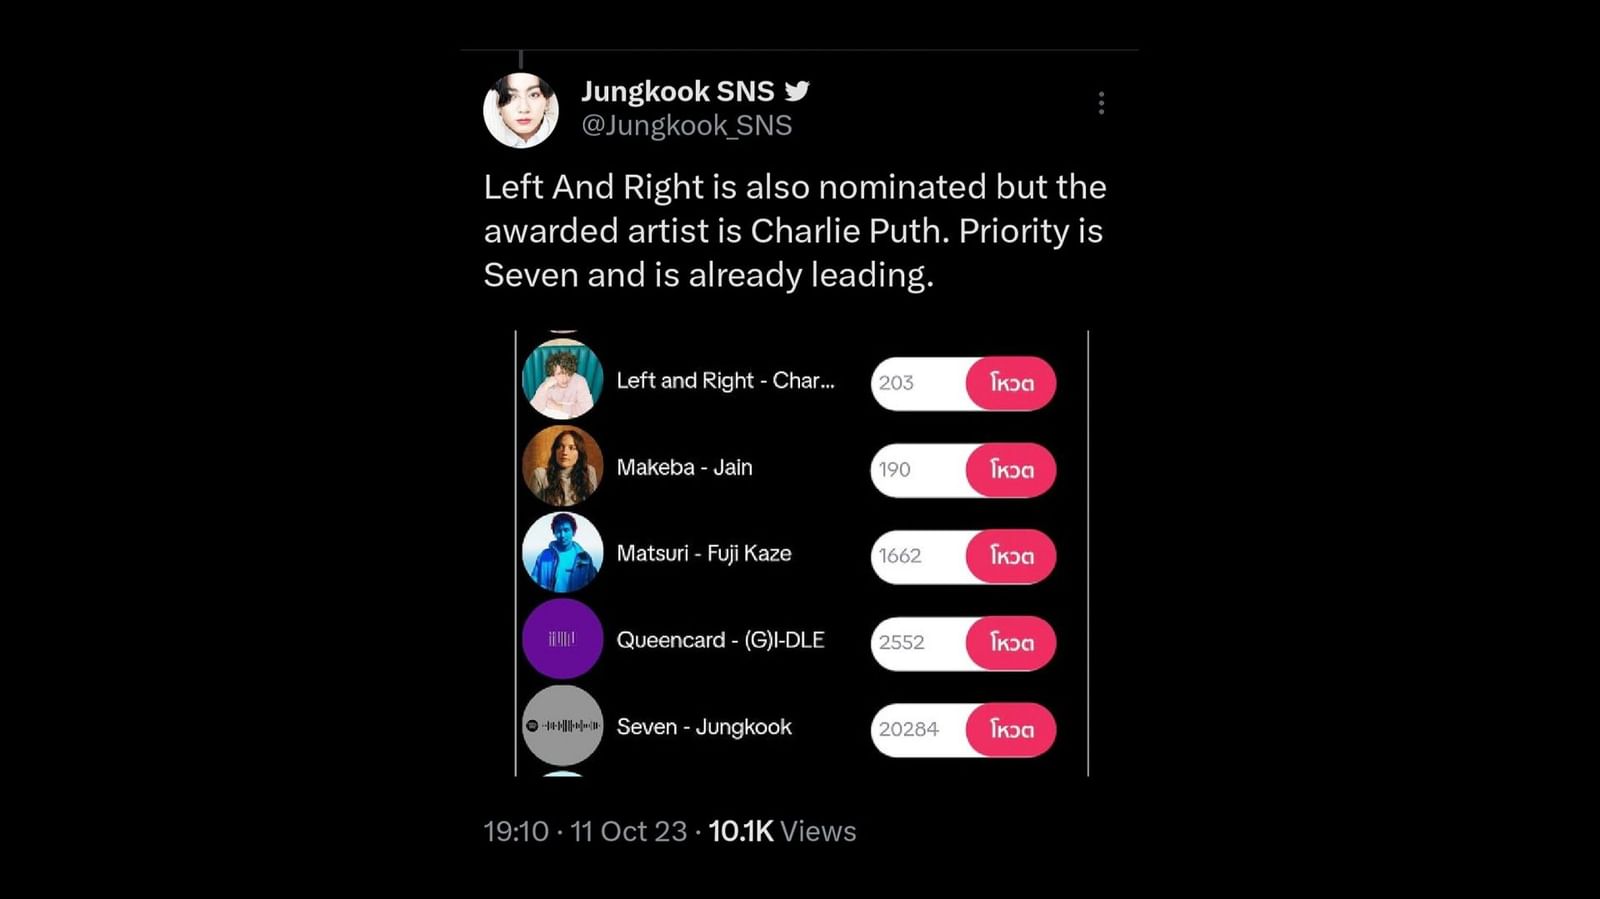The height and width of the screenshot is (899, 1600).
Task: Open the @Jungkook_SNS handle
Action: pyautogui.click(x=686, y=125)
